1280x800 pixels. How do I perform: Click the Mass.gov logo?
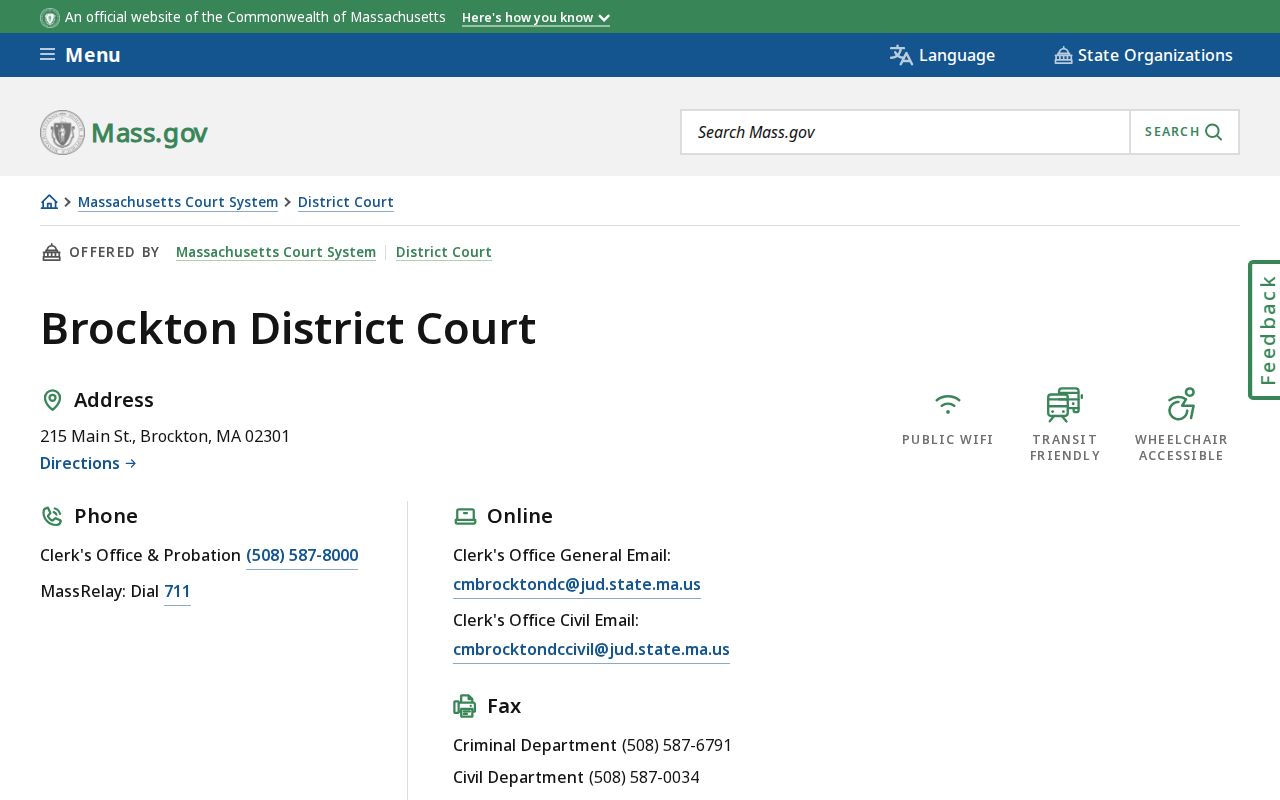[124, 132]
